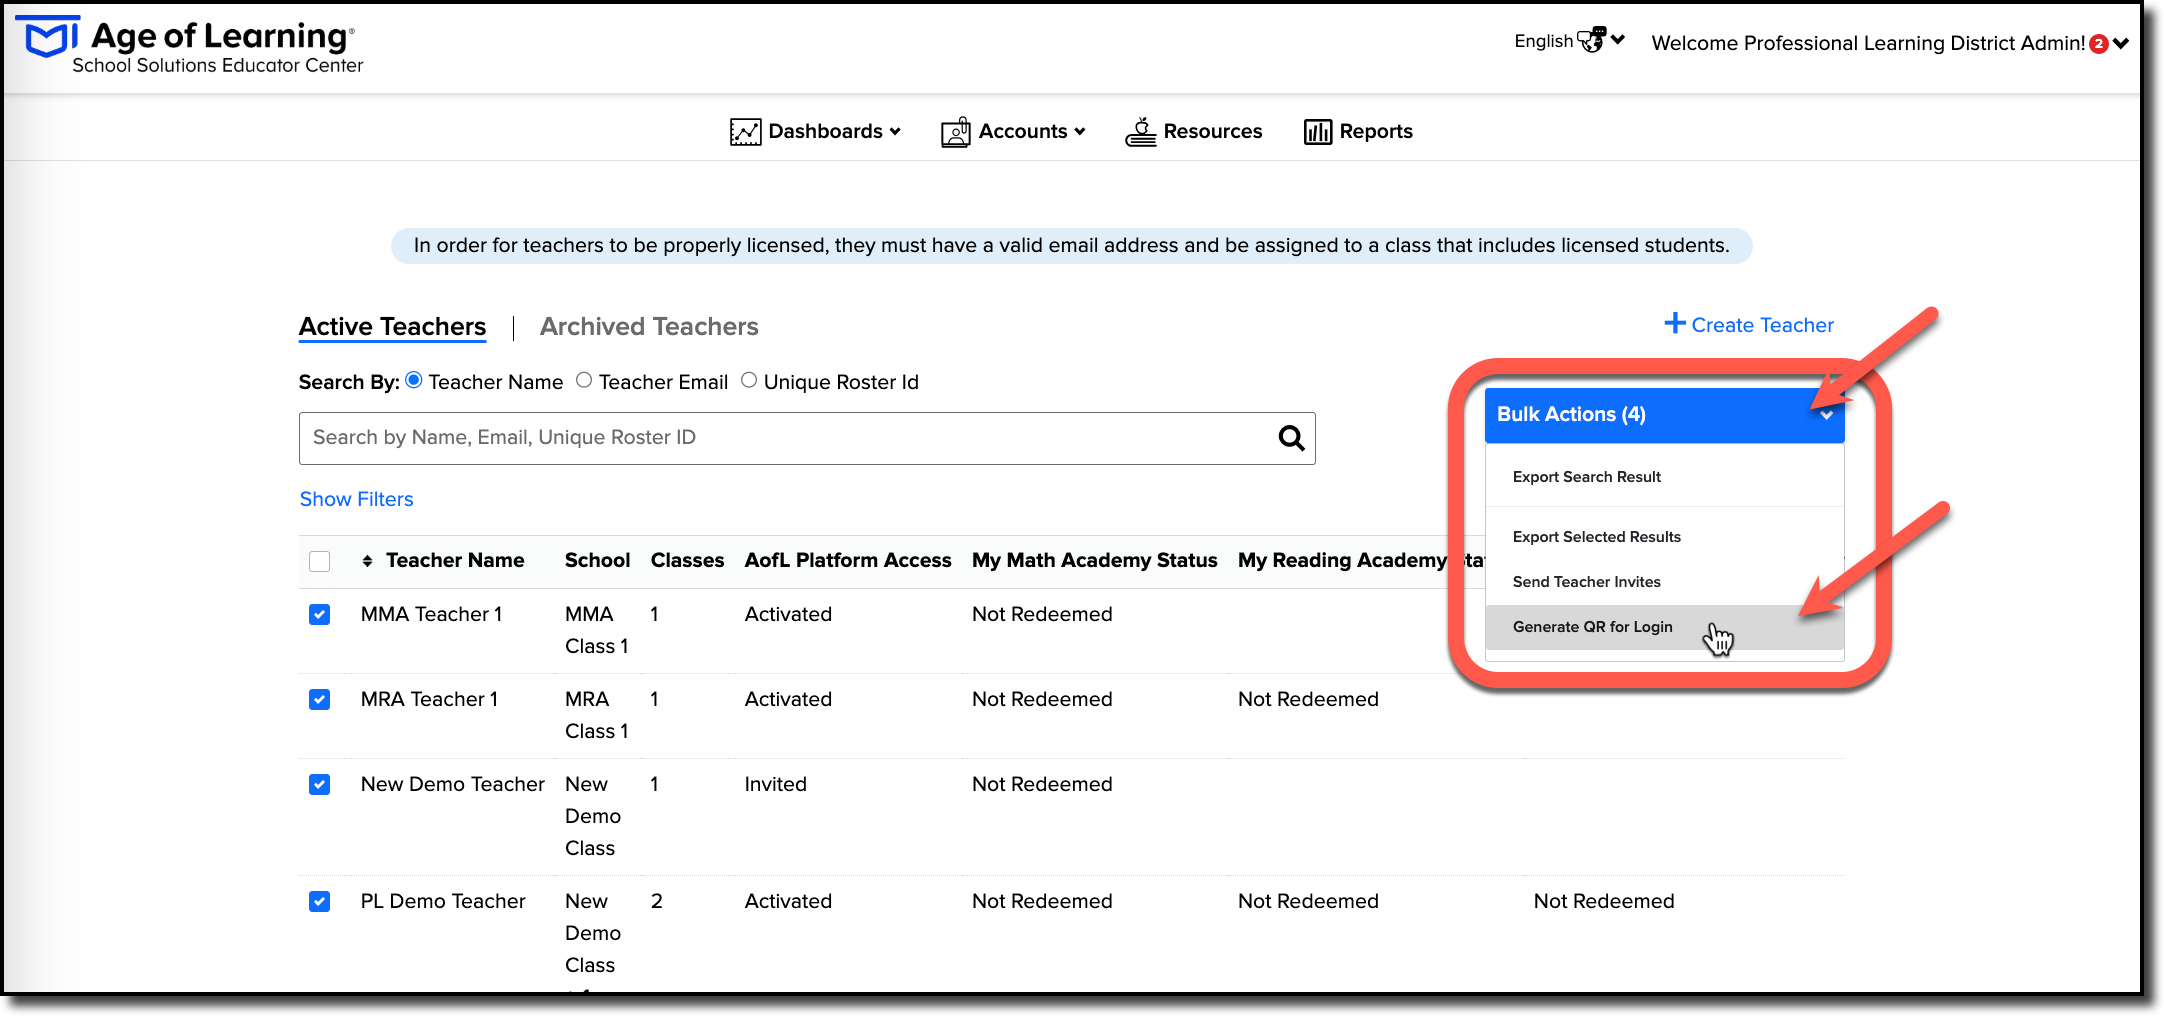The image size is (2164, 1016).
Task: Click the MMA Teacher 1 name
Action: pos(431,614)
